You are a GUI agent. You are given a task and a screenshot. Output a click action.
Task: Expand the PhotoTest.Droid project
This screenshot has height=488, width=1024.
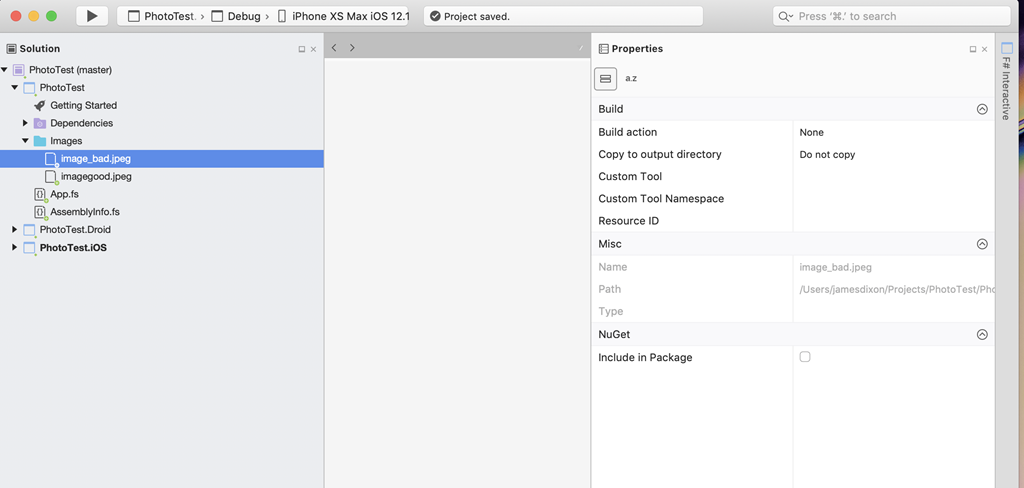click(x=15, y=230)
